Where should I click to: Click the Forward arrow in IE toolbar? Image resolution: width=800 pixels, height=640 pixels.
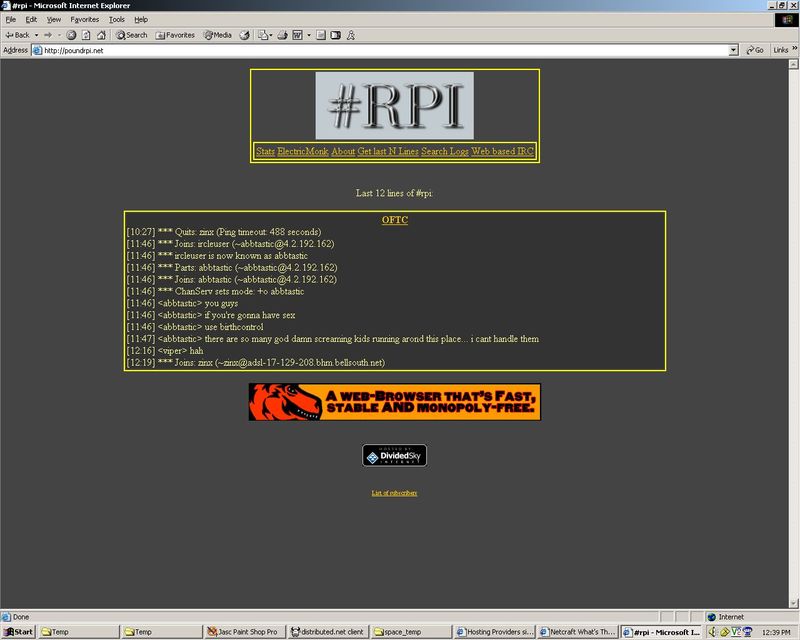pos(48,35)
